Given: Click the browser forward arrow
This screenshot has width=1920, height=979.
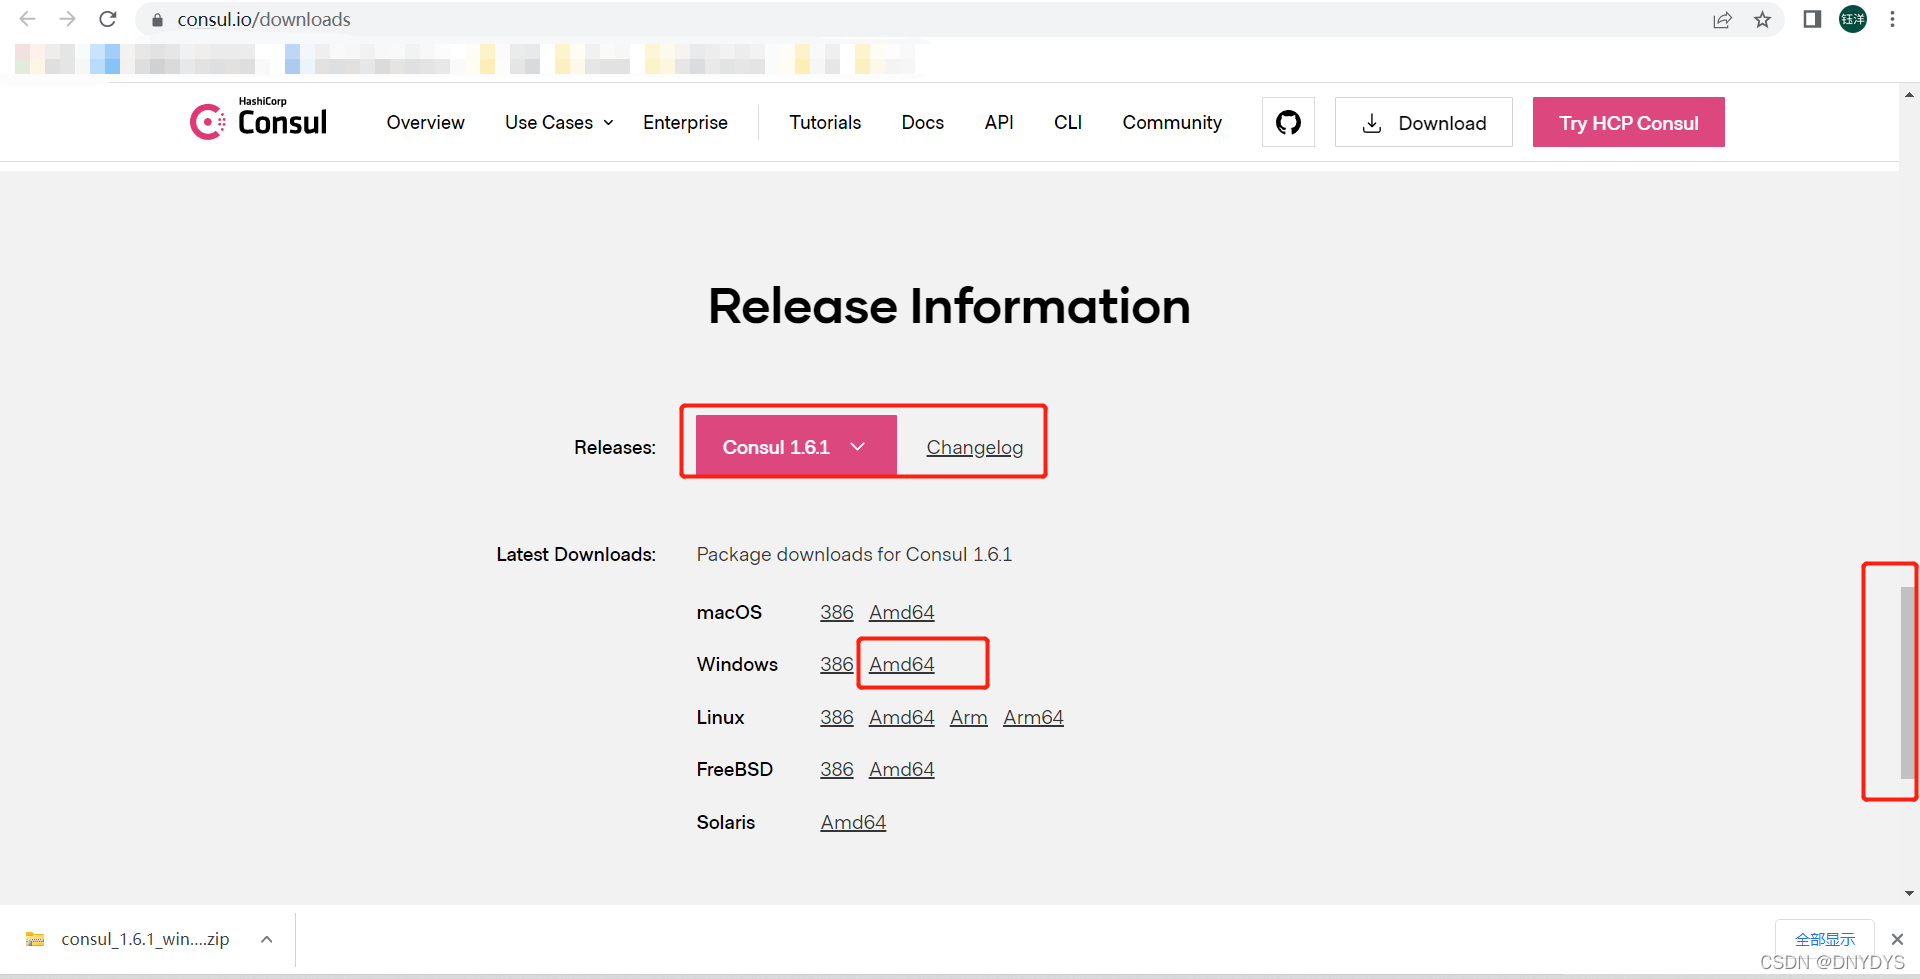Looking at the screenshot, I should tap(67, 19).
